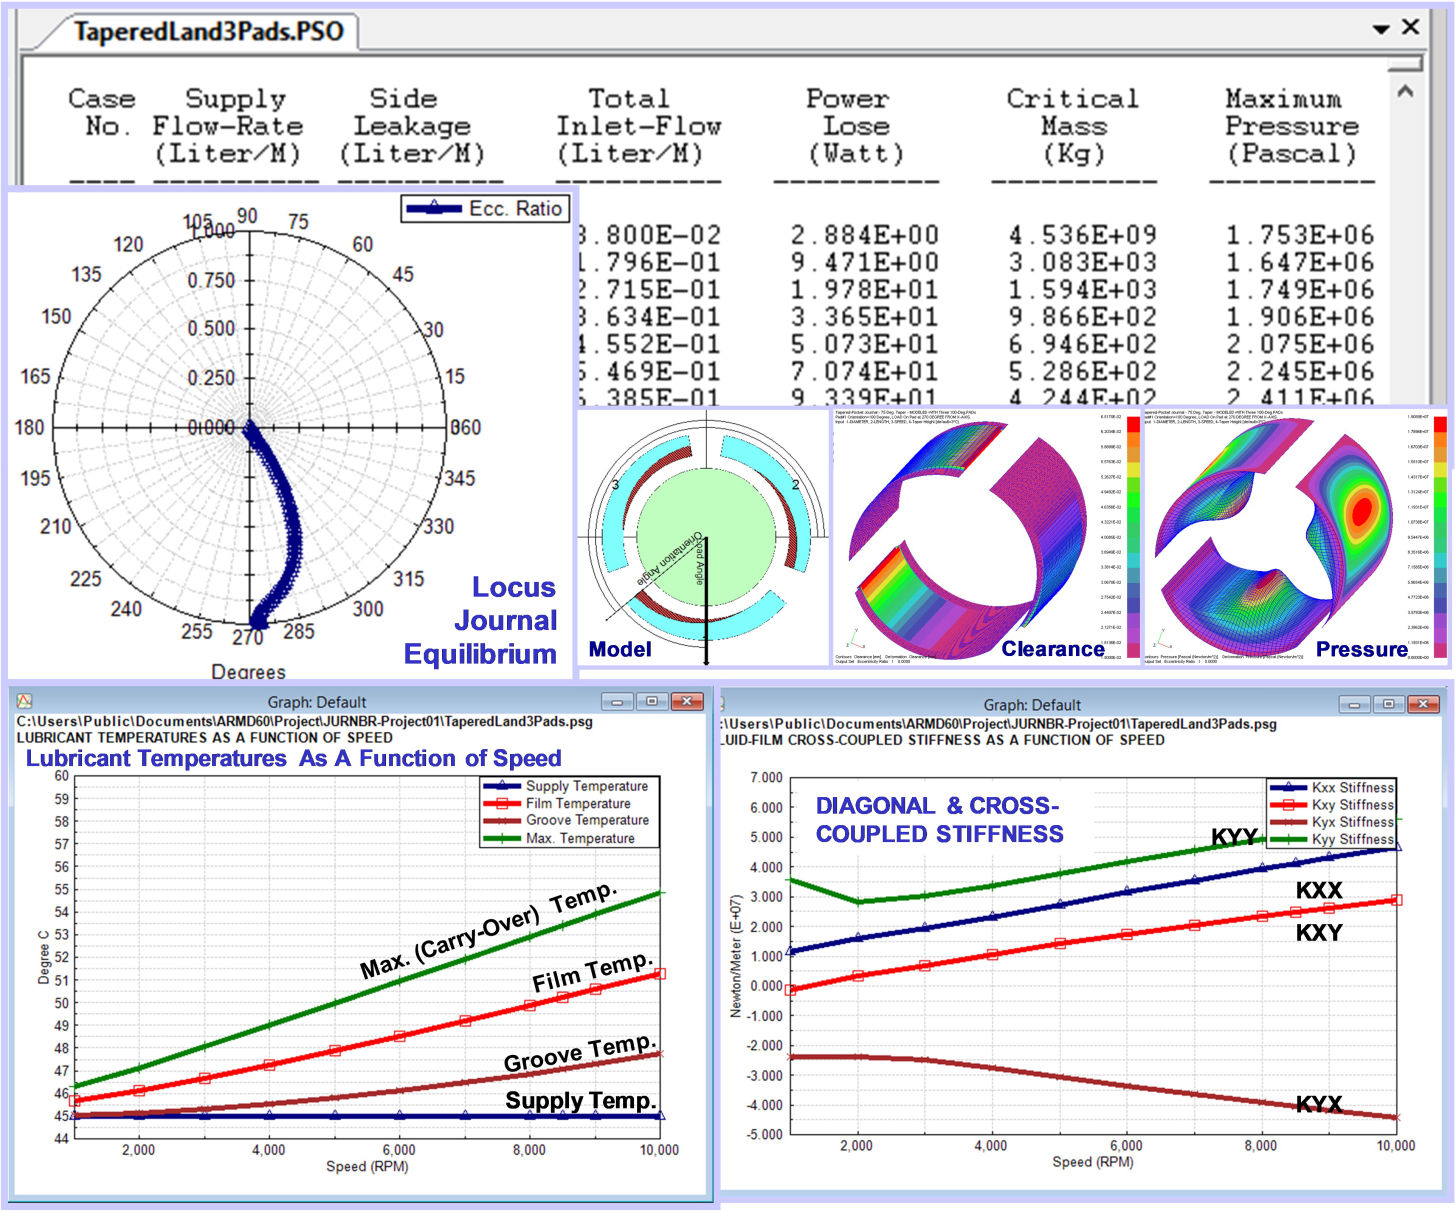Select the power loss value 5.073E+01
Image resolution: width=1456 pixels, height=1213 pixels.
click(865, 344)
